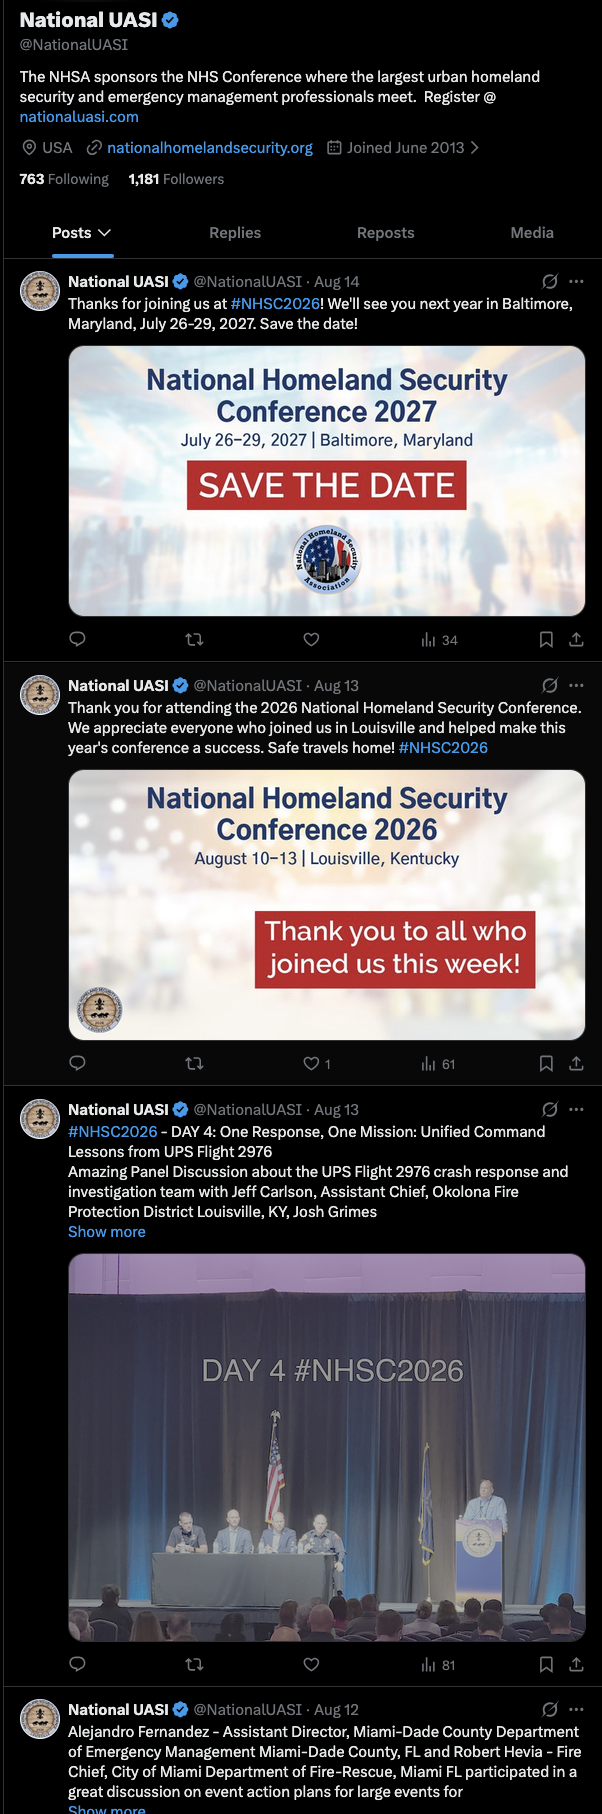Like the Aug 14 save-the-date post
This screenshot has height=1814, width=602.
tap(311, 639)
